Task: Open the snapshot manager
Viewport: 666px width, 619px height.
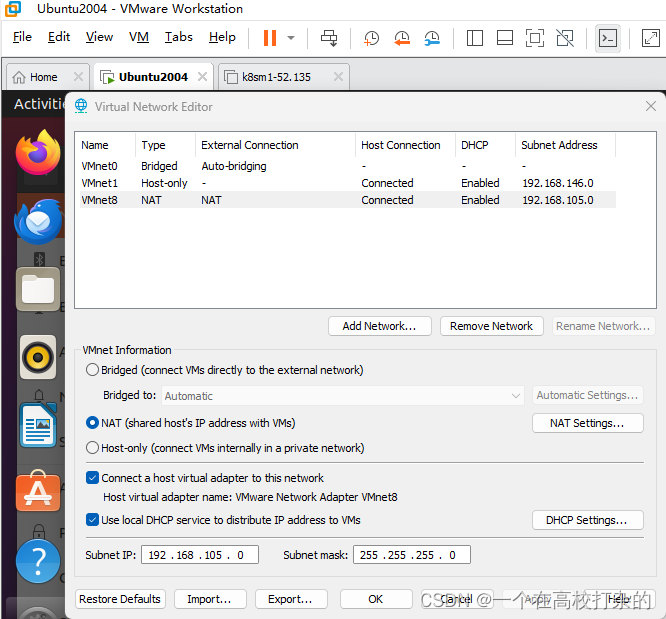Action: tap(432, 38)
